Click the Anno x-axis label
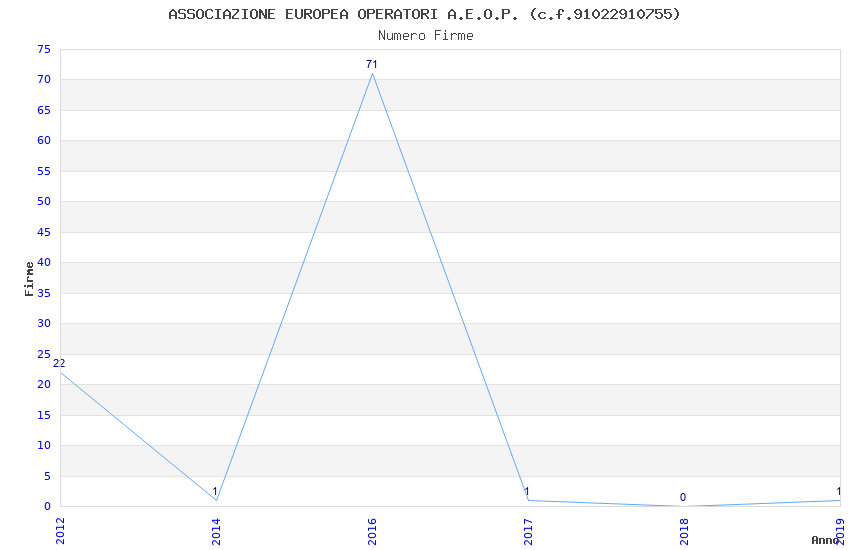 pos(825,540)
